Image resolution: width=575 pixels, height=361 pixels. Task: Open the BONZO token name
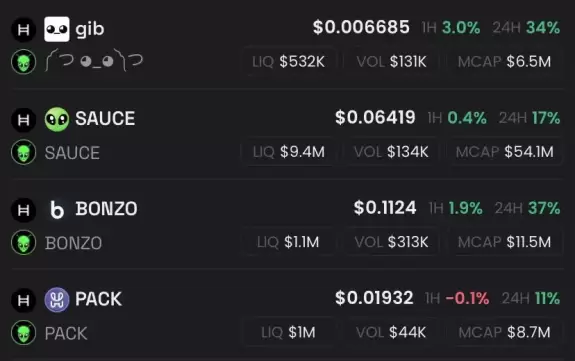pyautogui.click(x=106, y=209)
